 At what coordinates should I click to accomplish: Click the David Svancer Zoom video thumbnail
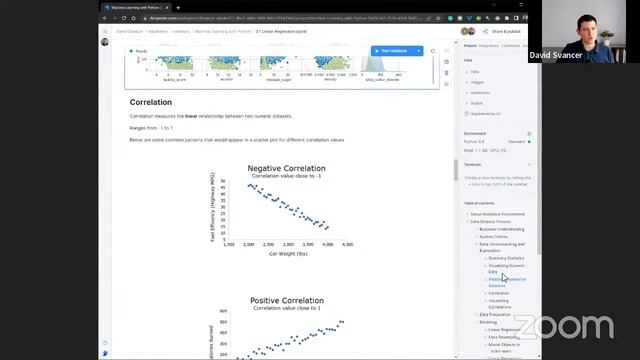pos(584,31)
